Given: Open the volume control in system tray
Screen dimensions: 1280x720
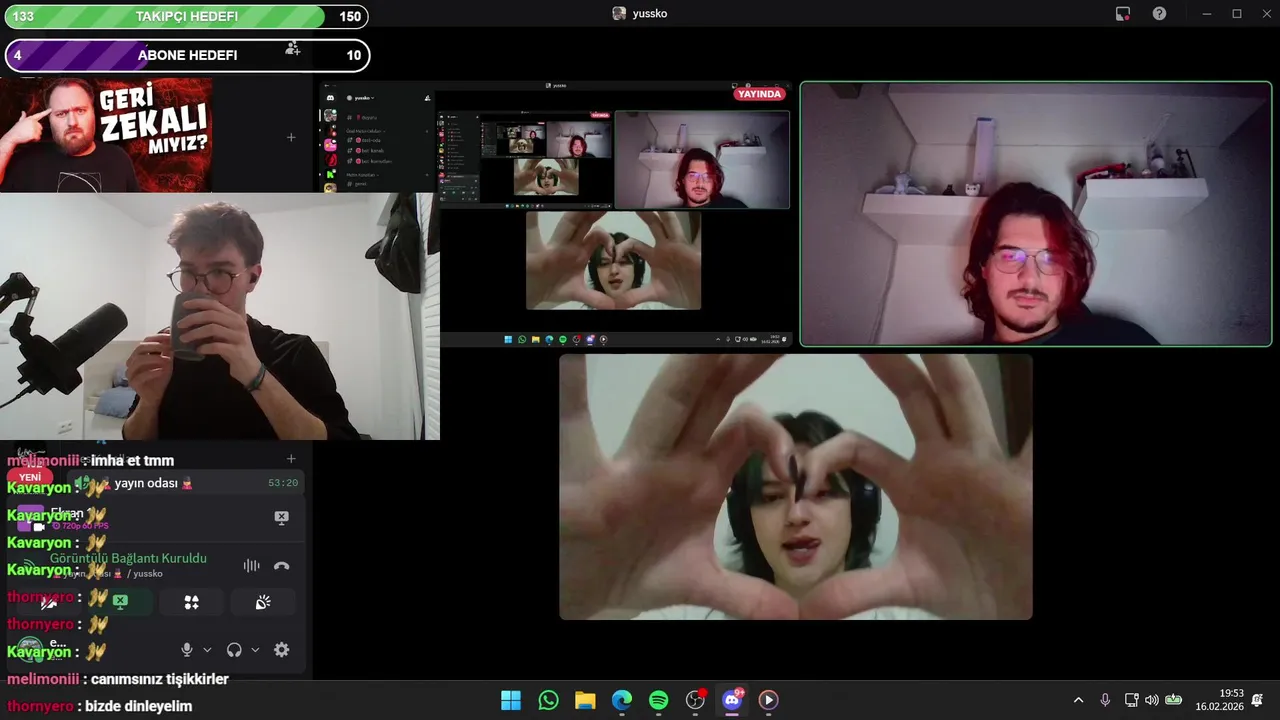Looking at the screenshot, I should point(1151,700).
